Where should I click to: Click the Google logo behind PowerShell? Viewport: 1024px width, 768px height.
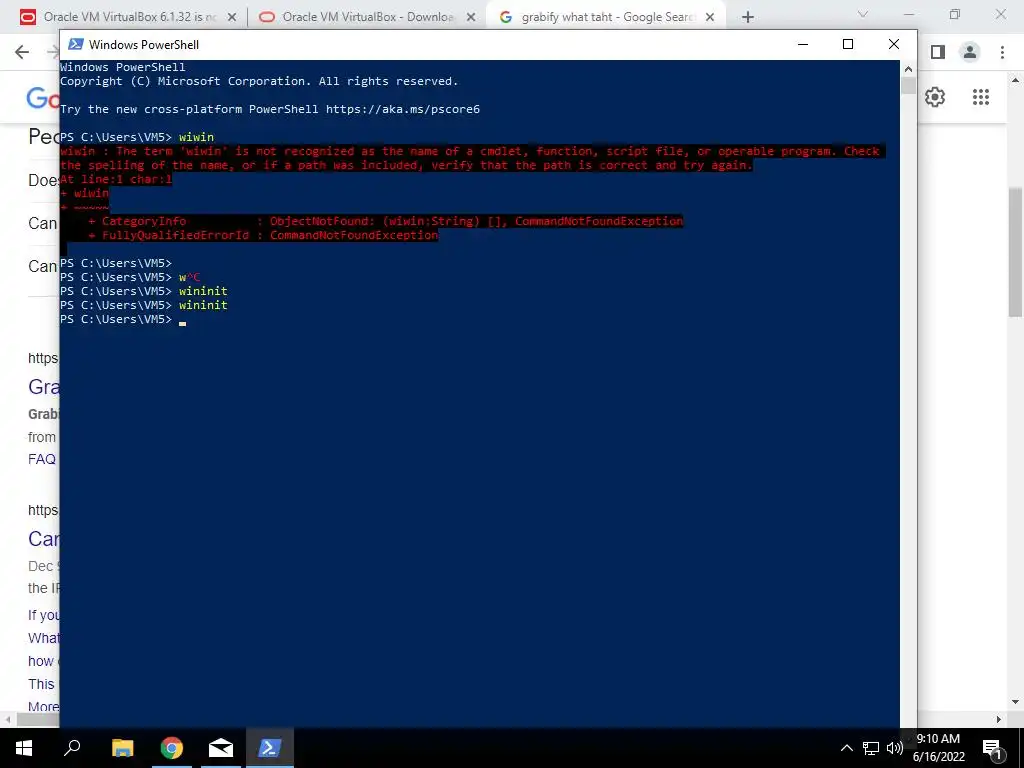43,98
